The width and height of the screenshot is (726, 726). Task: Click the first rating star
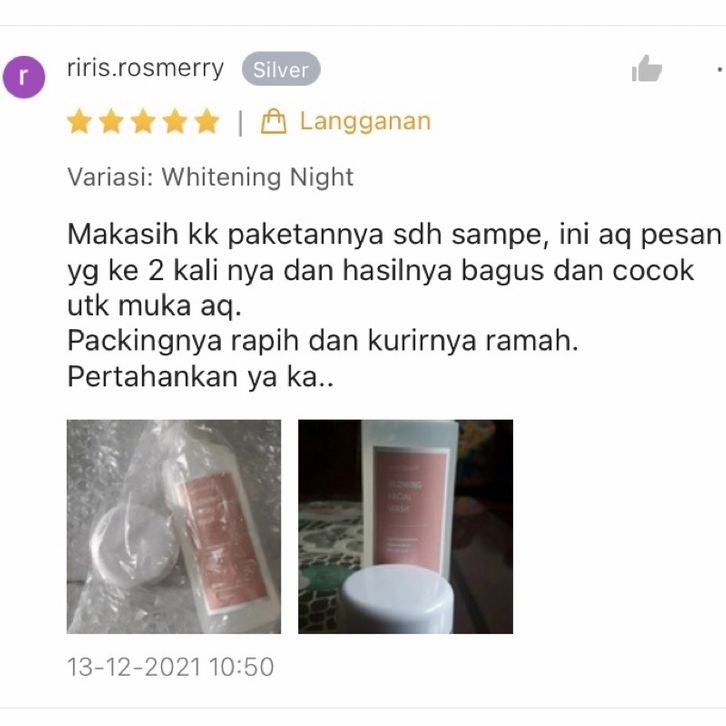(x=80, y=121)
